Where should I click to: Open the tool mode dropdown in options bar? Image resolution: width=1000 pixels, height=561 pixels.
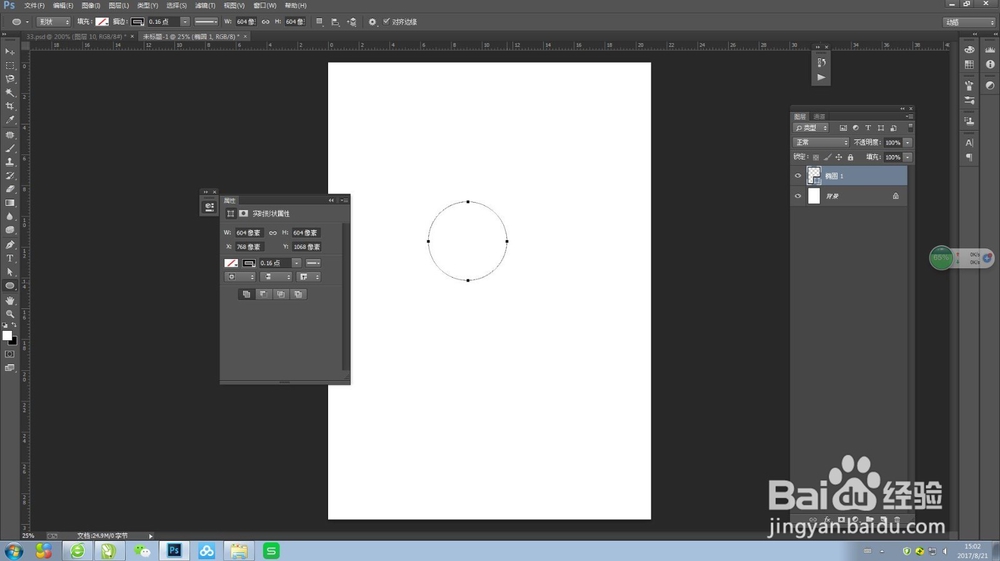point(54,22)
